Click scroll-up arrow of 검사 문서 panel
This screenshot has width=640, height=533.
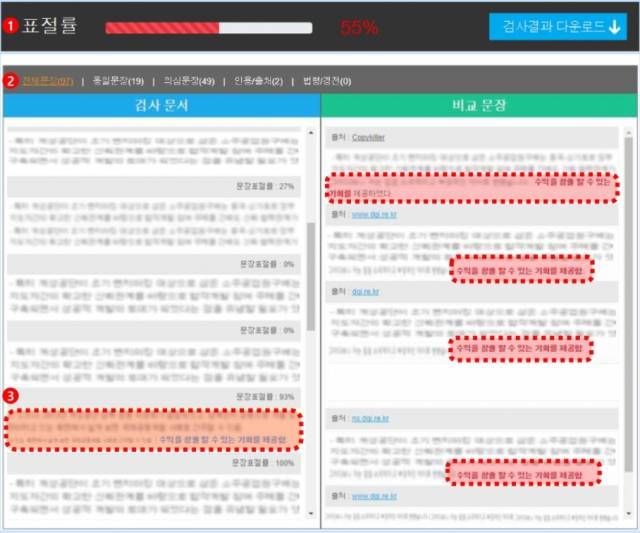pyautogui.click(x=311, y=133)
